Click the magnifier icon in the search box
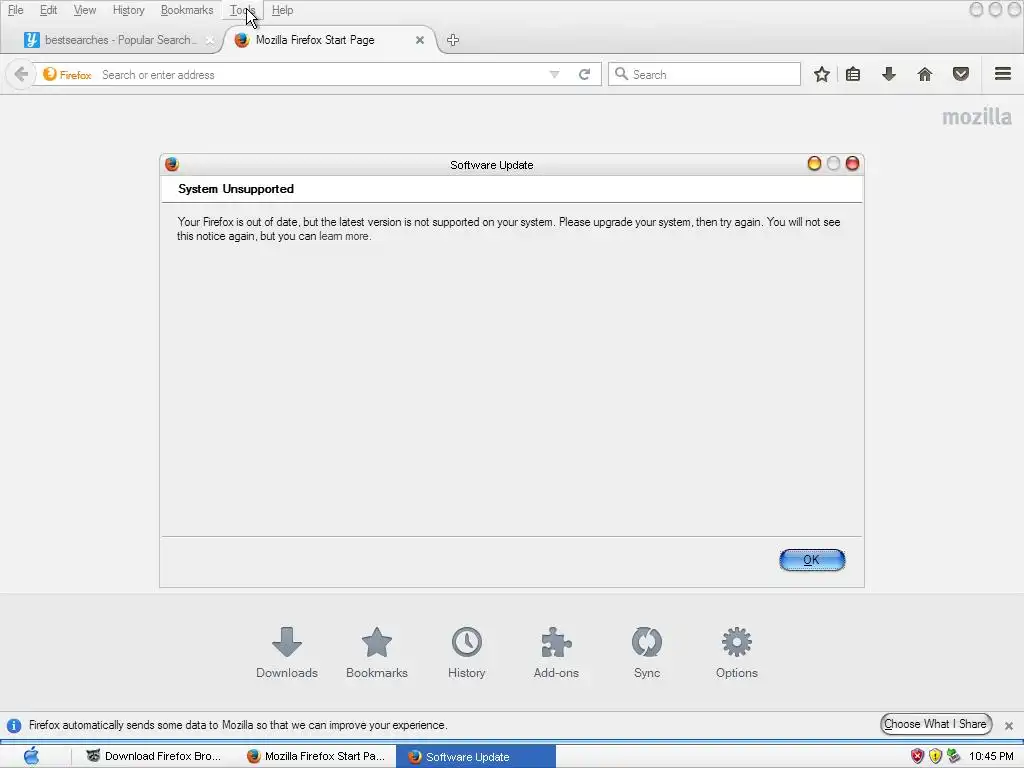The height and width of the screenshot is (768, 1024). pos(622,74)
